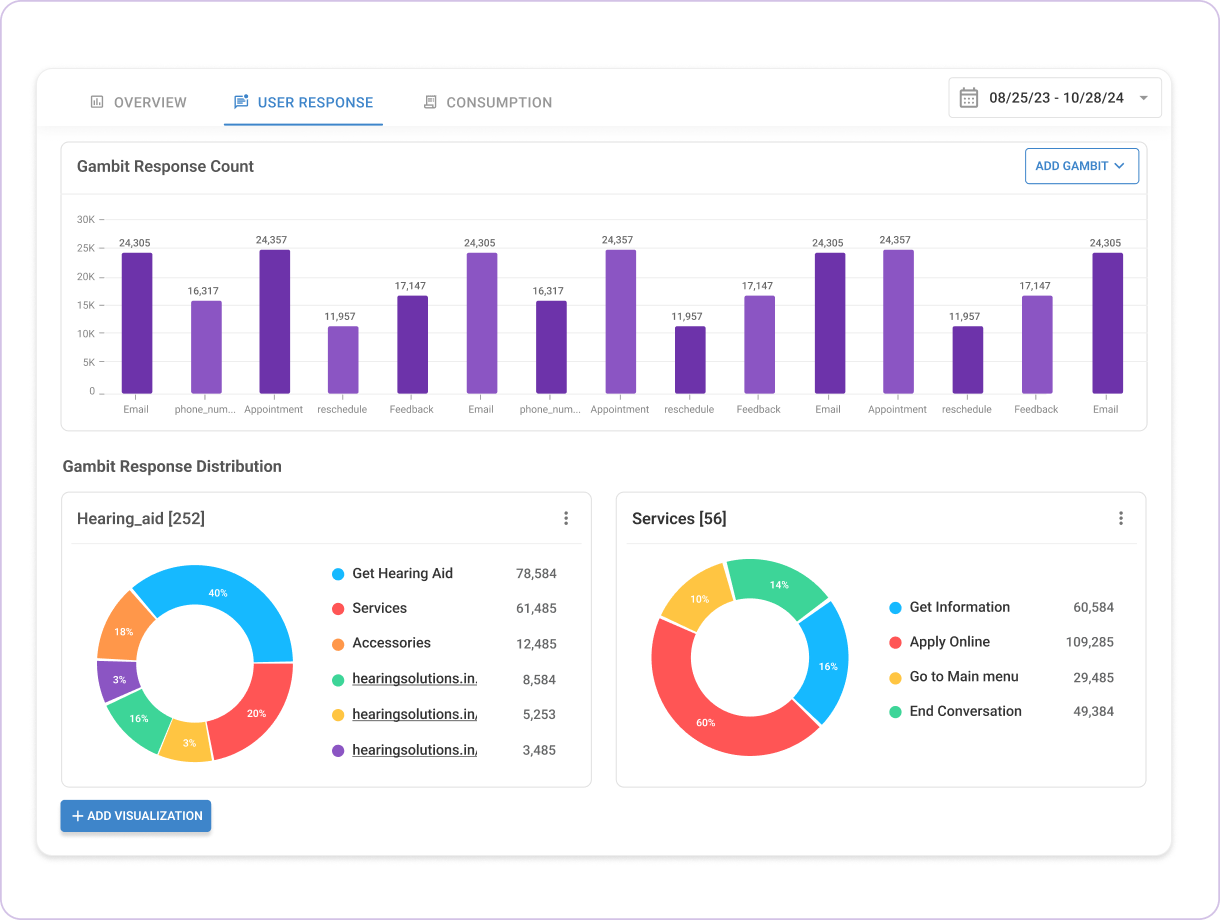Click the orange 18% segment of Hearing_aid donut
The image size is (1220, 920).
(x=124, y=629)
